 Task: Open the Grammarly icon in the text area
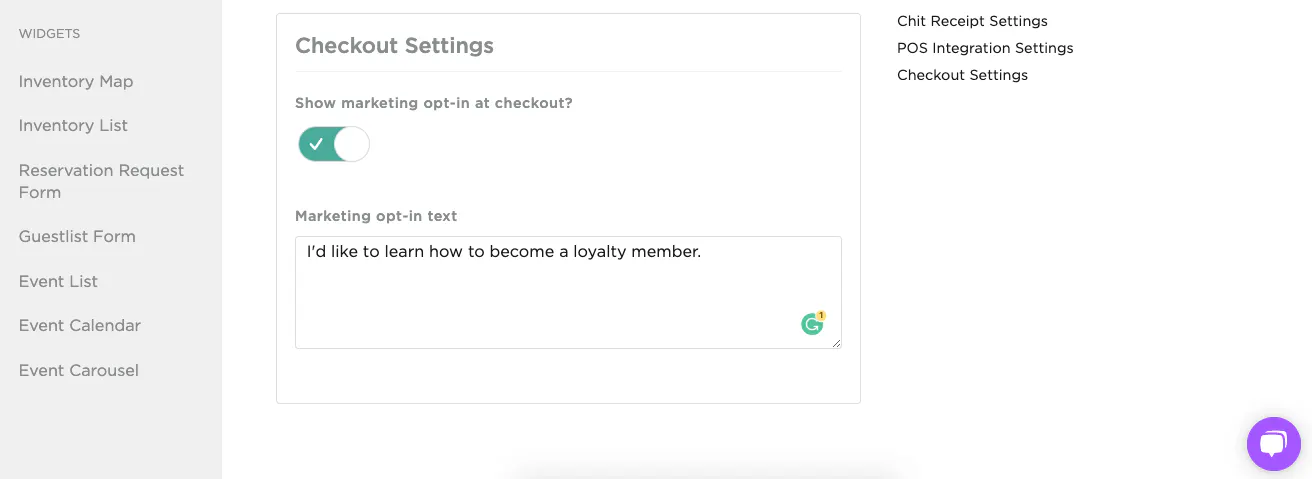point(811,325)
